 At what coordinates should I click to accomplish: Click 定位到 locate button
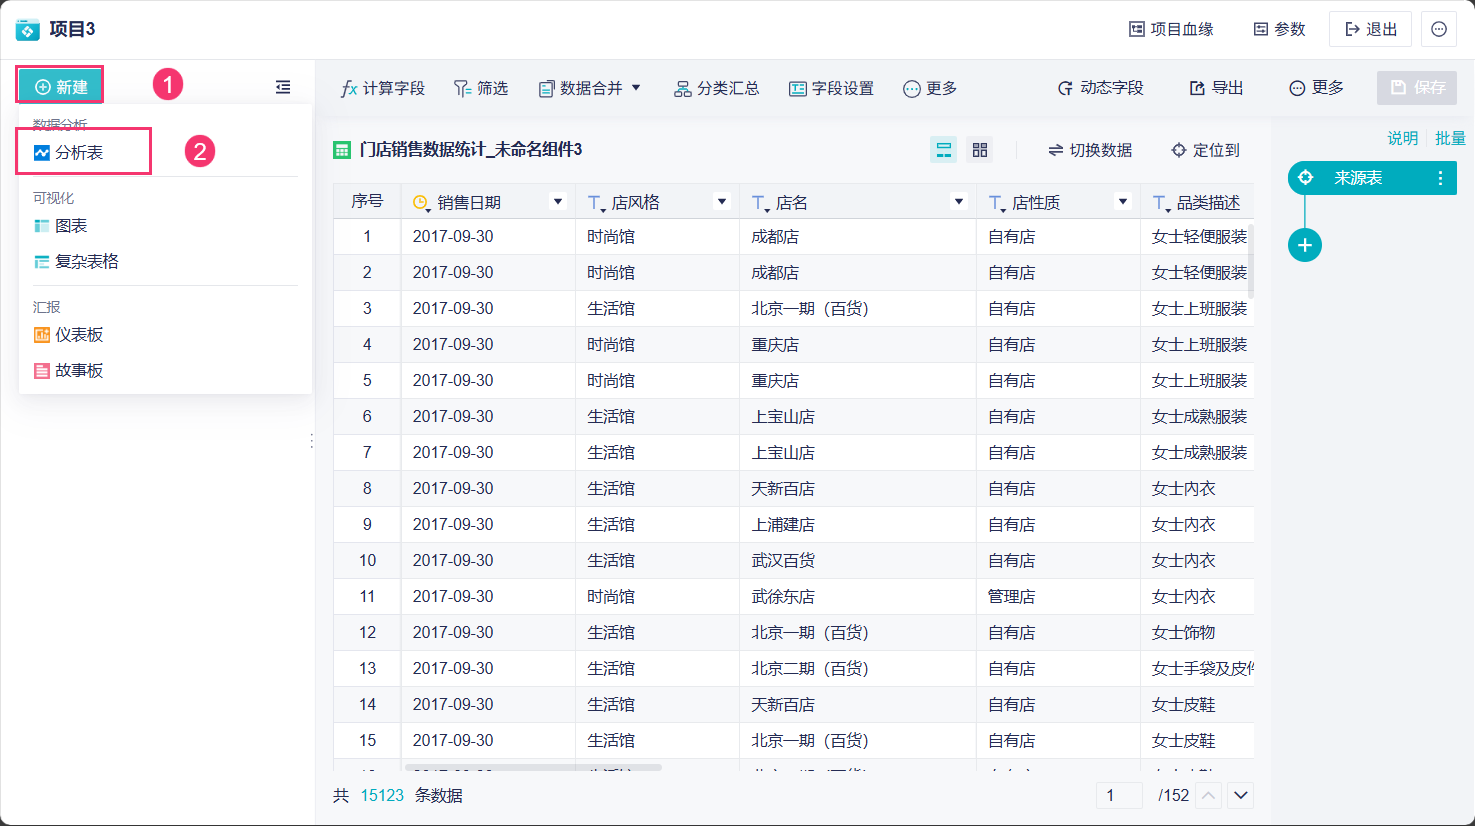click(1206, 150)
